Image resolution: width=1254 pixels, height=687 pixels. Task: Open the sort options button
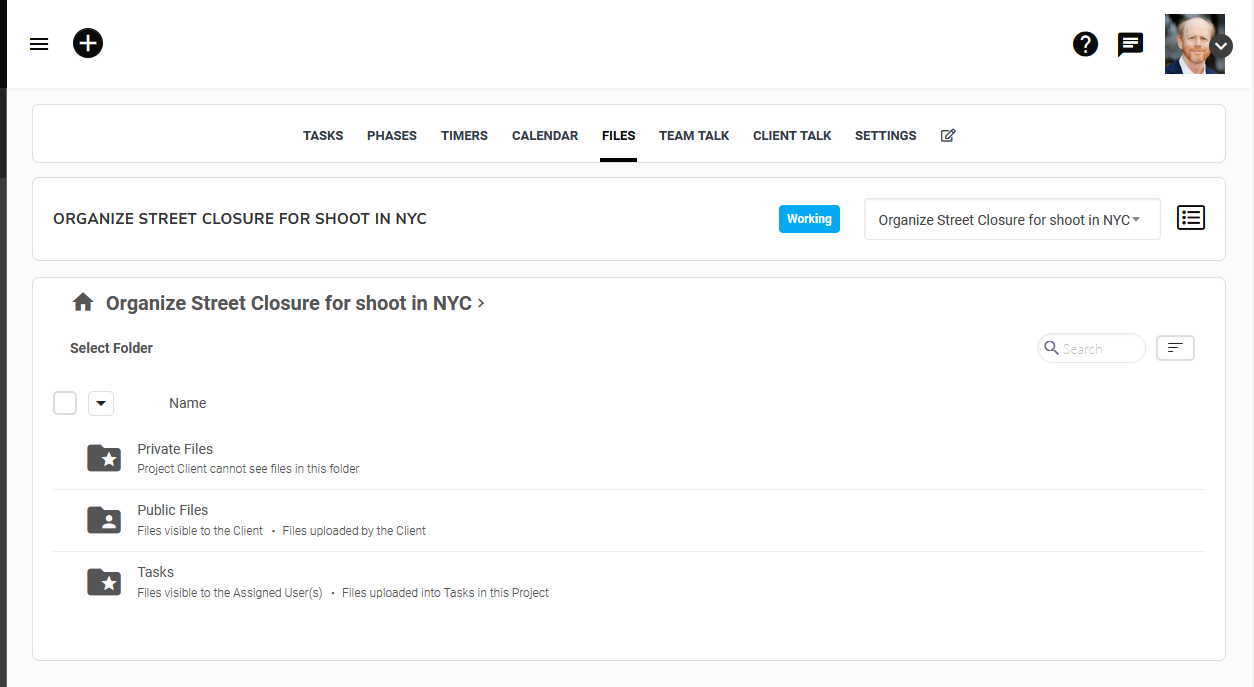click(x=1175, y=348)
